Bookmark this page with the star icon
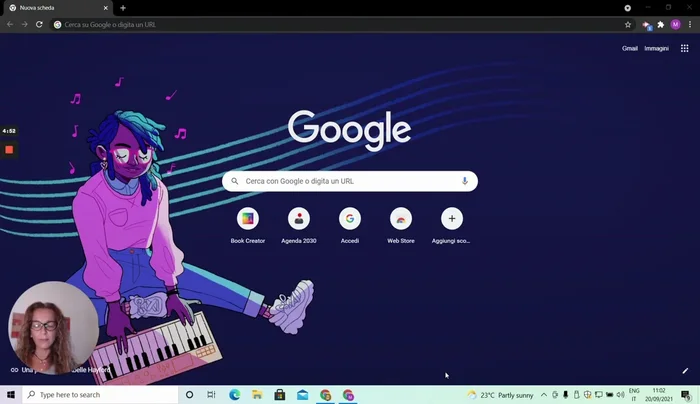 628,25
